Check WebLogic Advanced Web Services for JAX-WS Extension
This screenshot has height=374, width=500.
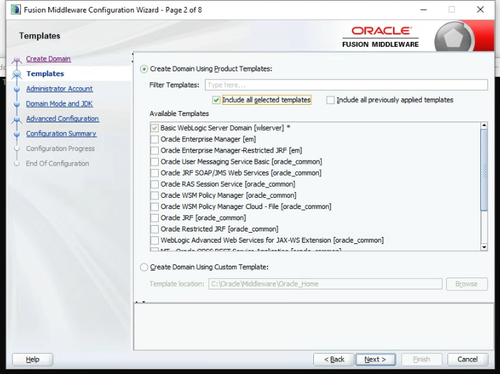[155, 240]
